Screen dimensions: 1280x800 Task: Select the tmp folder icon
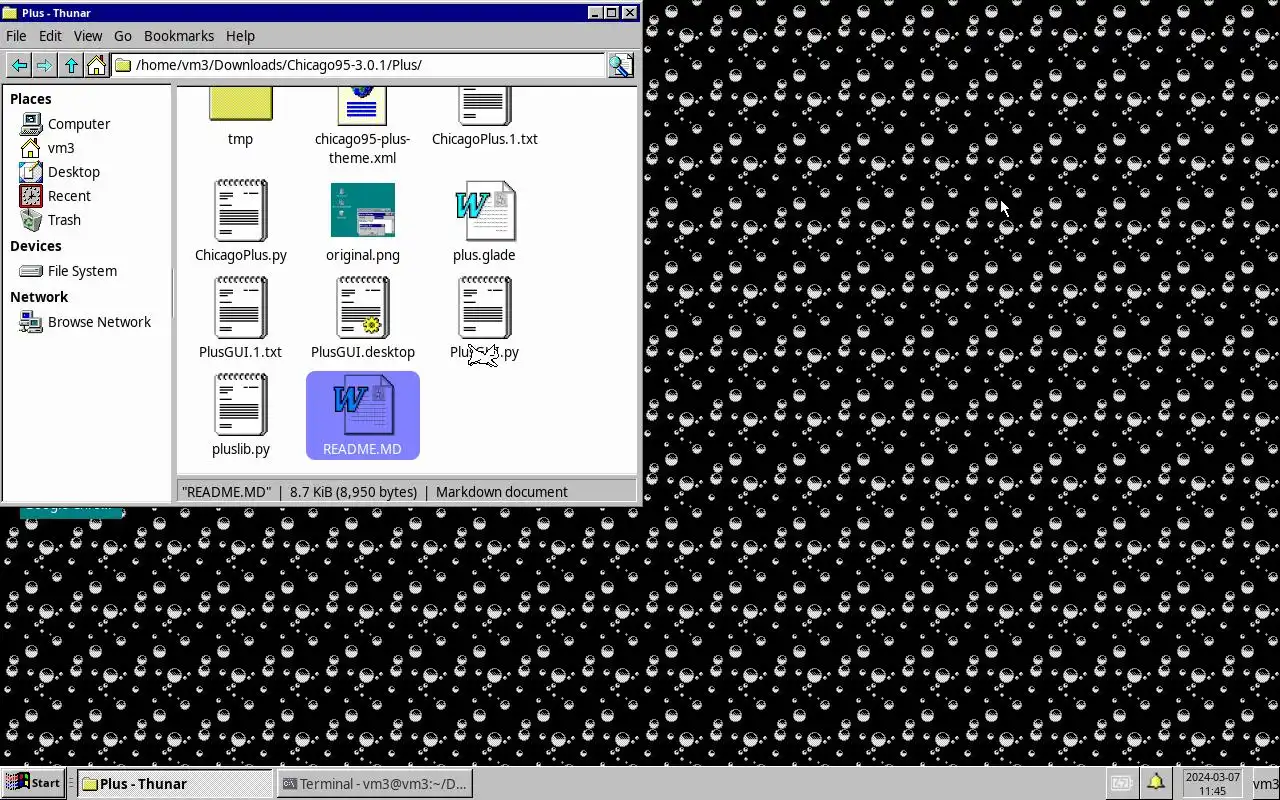point(240,104)
